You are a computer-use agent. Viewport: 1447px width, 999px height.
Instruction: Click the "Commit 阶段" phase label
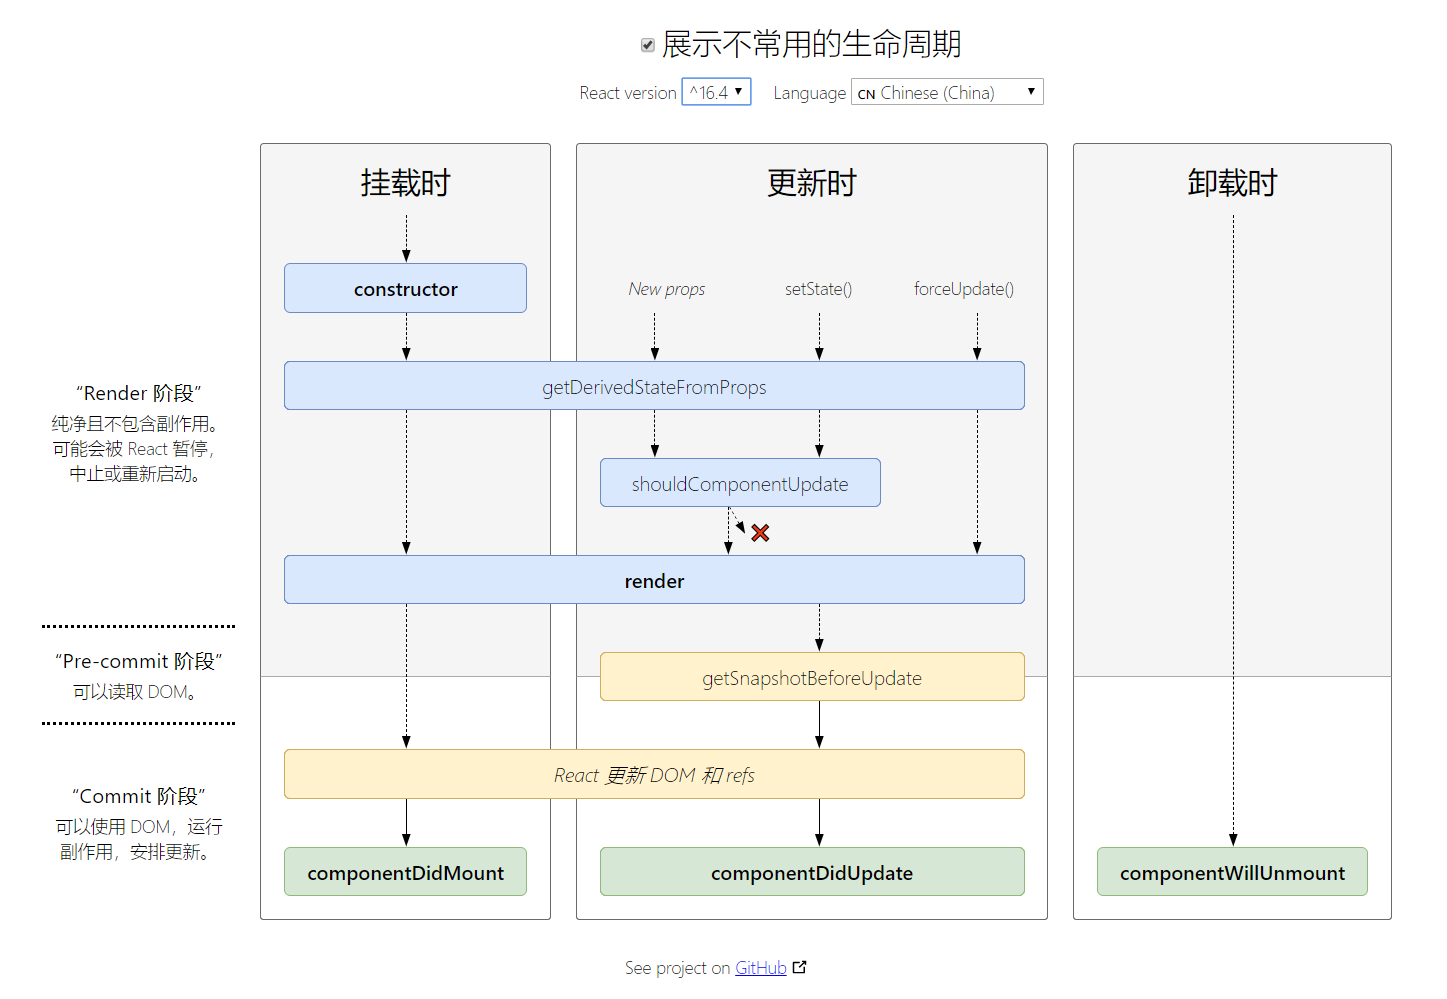[x=139, y=796]
